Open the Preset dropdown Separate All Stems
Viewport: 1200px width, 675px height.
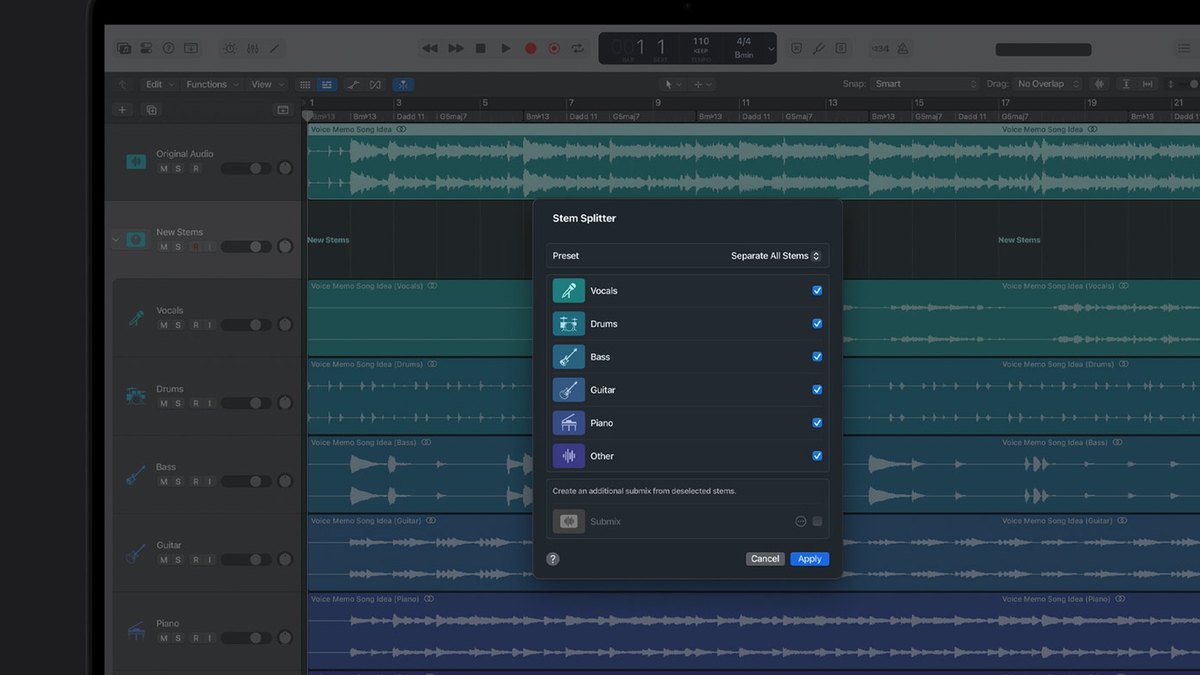(x=775, y=256)
